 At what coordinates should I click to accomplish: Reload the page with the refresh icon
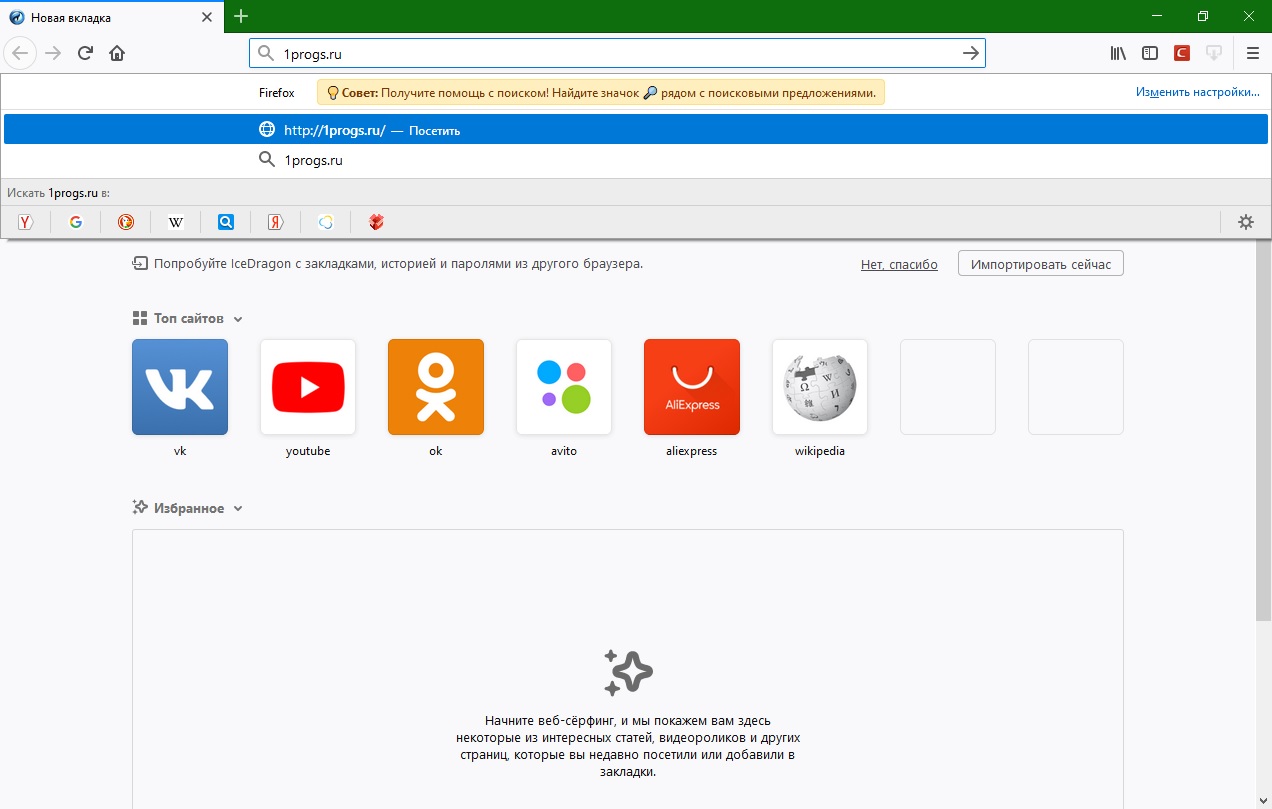pos(85,53)
